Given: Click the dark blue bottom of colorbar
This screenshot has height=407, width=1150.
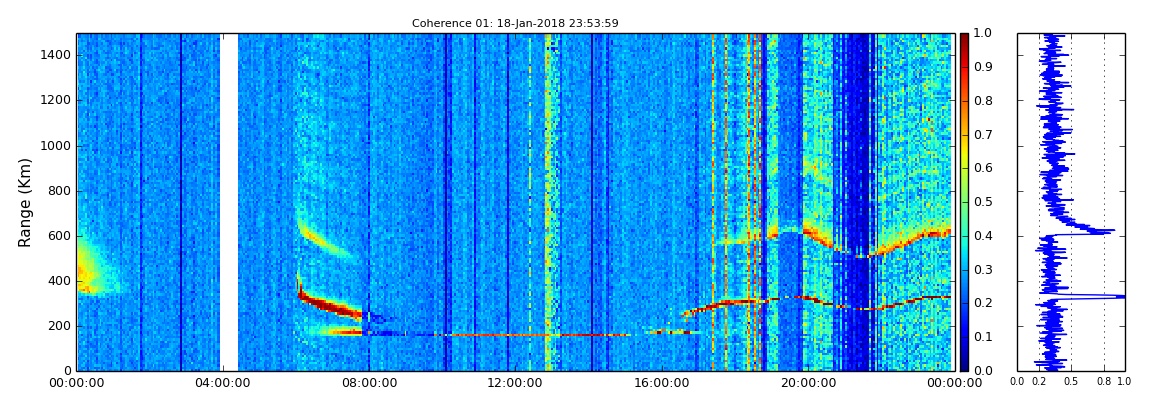Looking at the screenshot, I should click(964, 363).
